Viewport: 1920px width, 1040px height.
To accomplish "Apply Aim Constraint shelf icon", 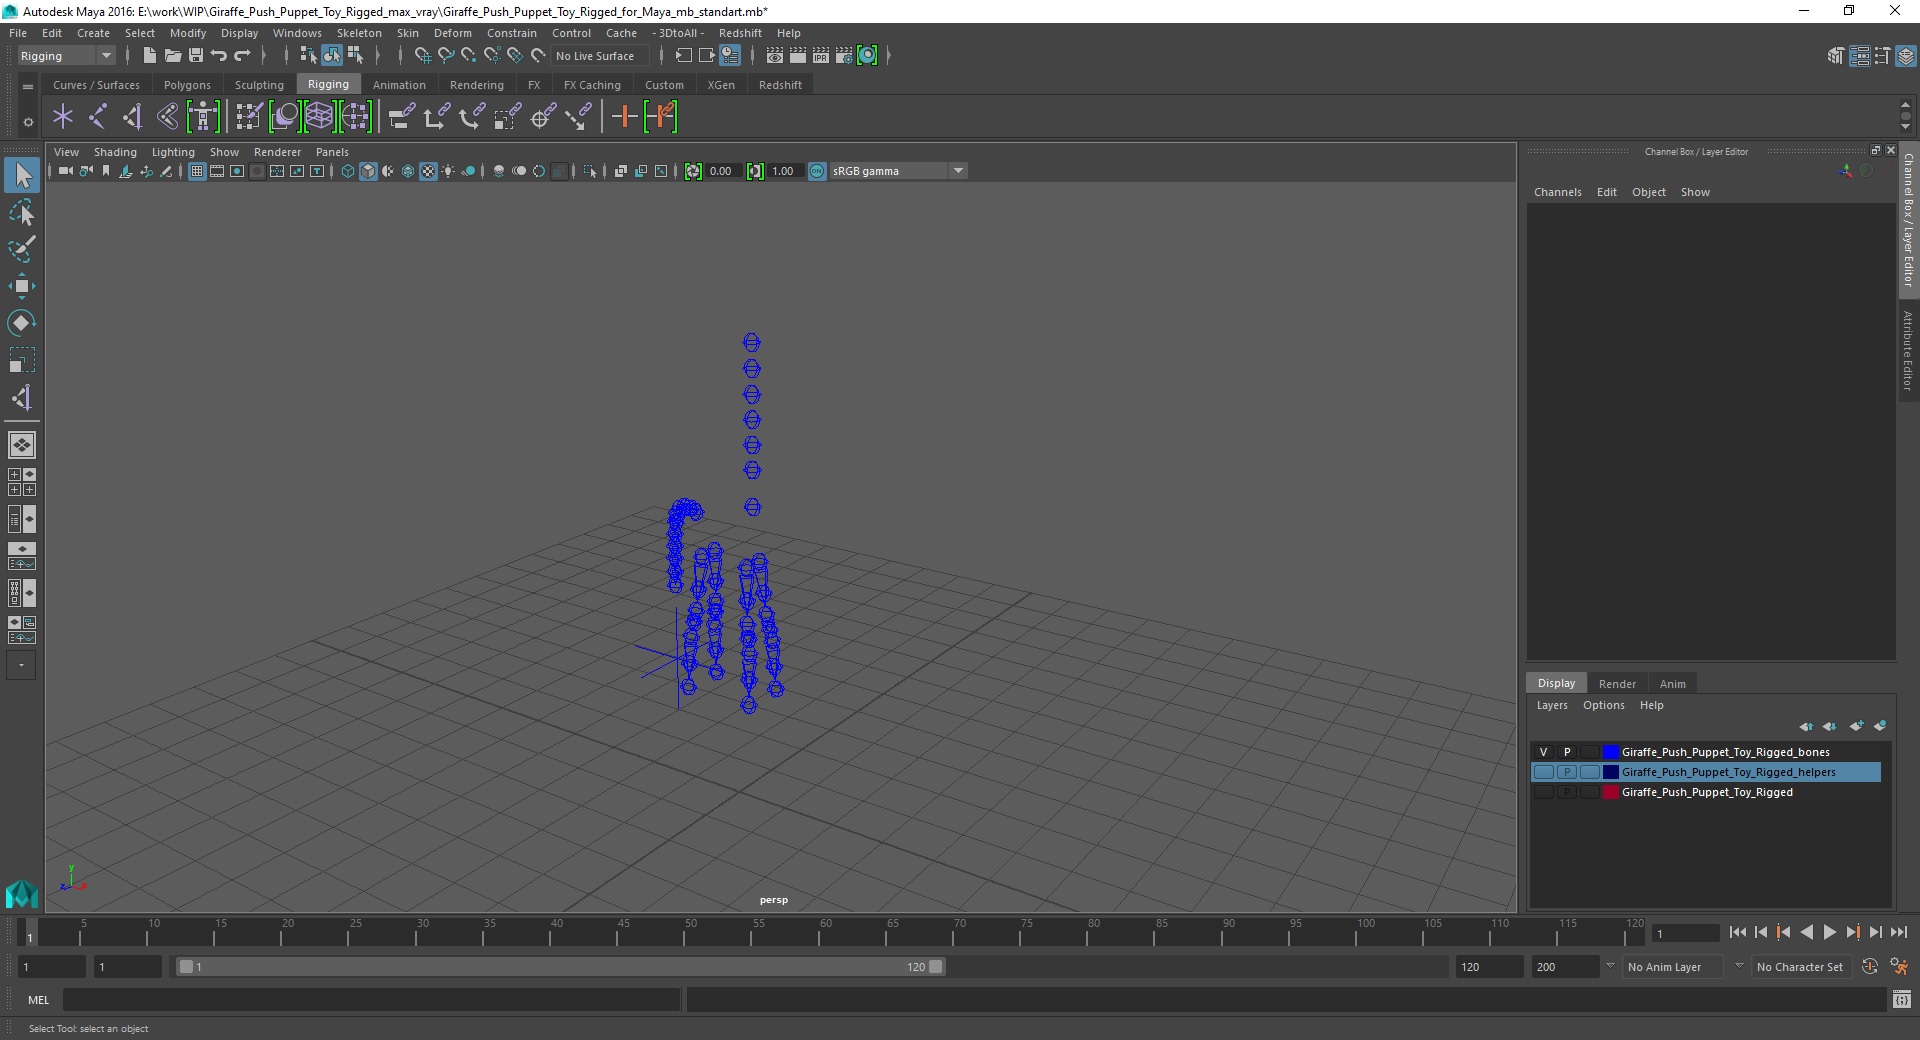I will (x=543, y=117).
